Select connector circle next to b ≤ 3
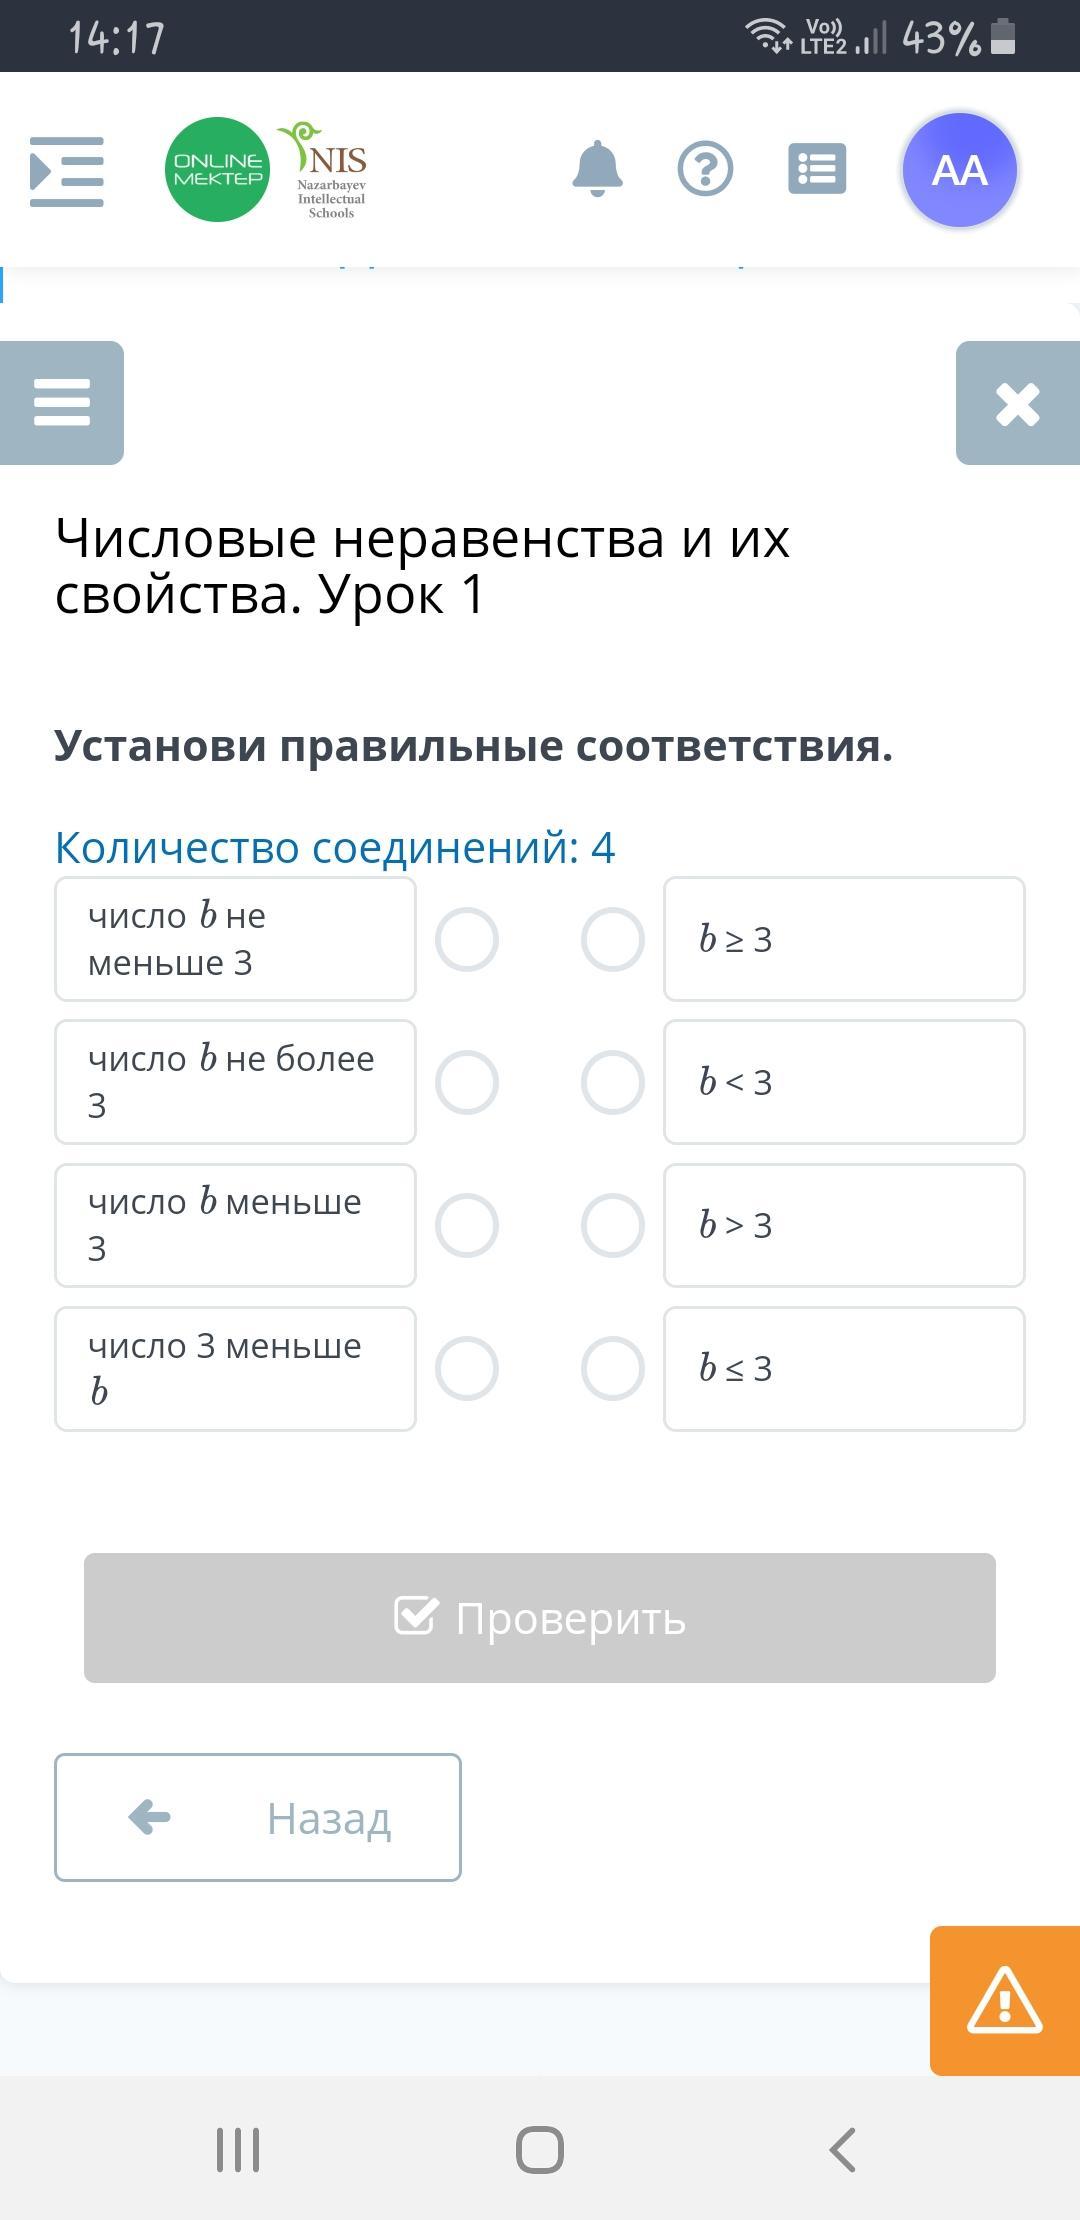The image size is (1080, 2220). tap(613, 1369)
